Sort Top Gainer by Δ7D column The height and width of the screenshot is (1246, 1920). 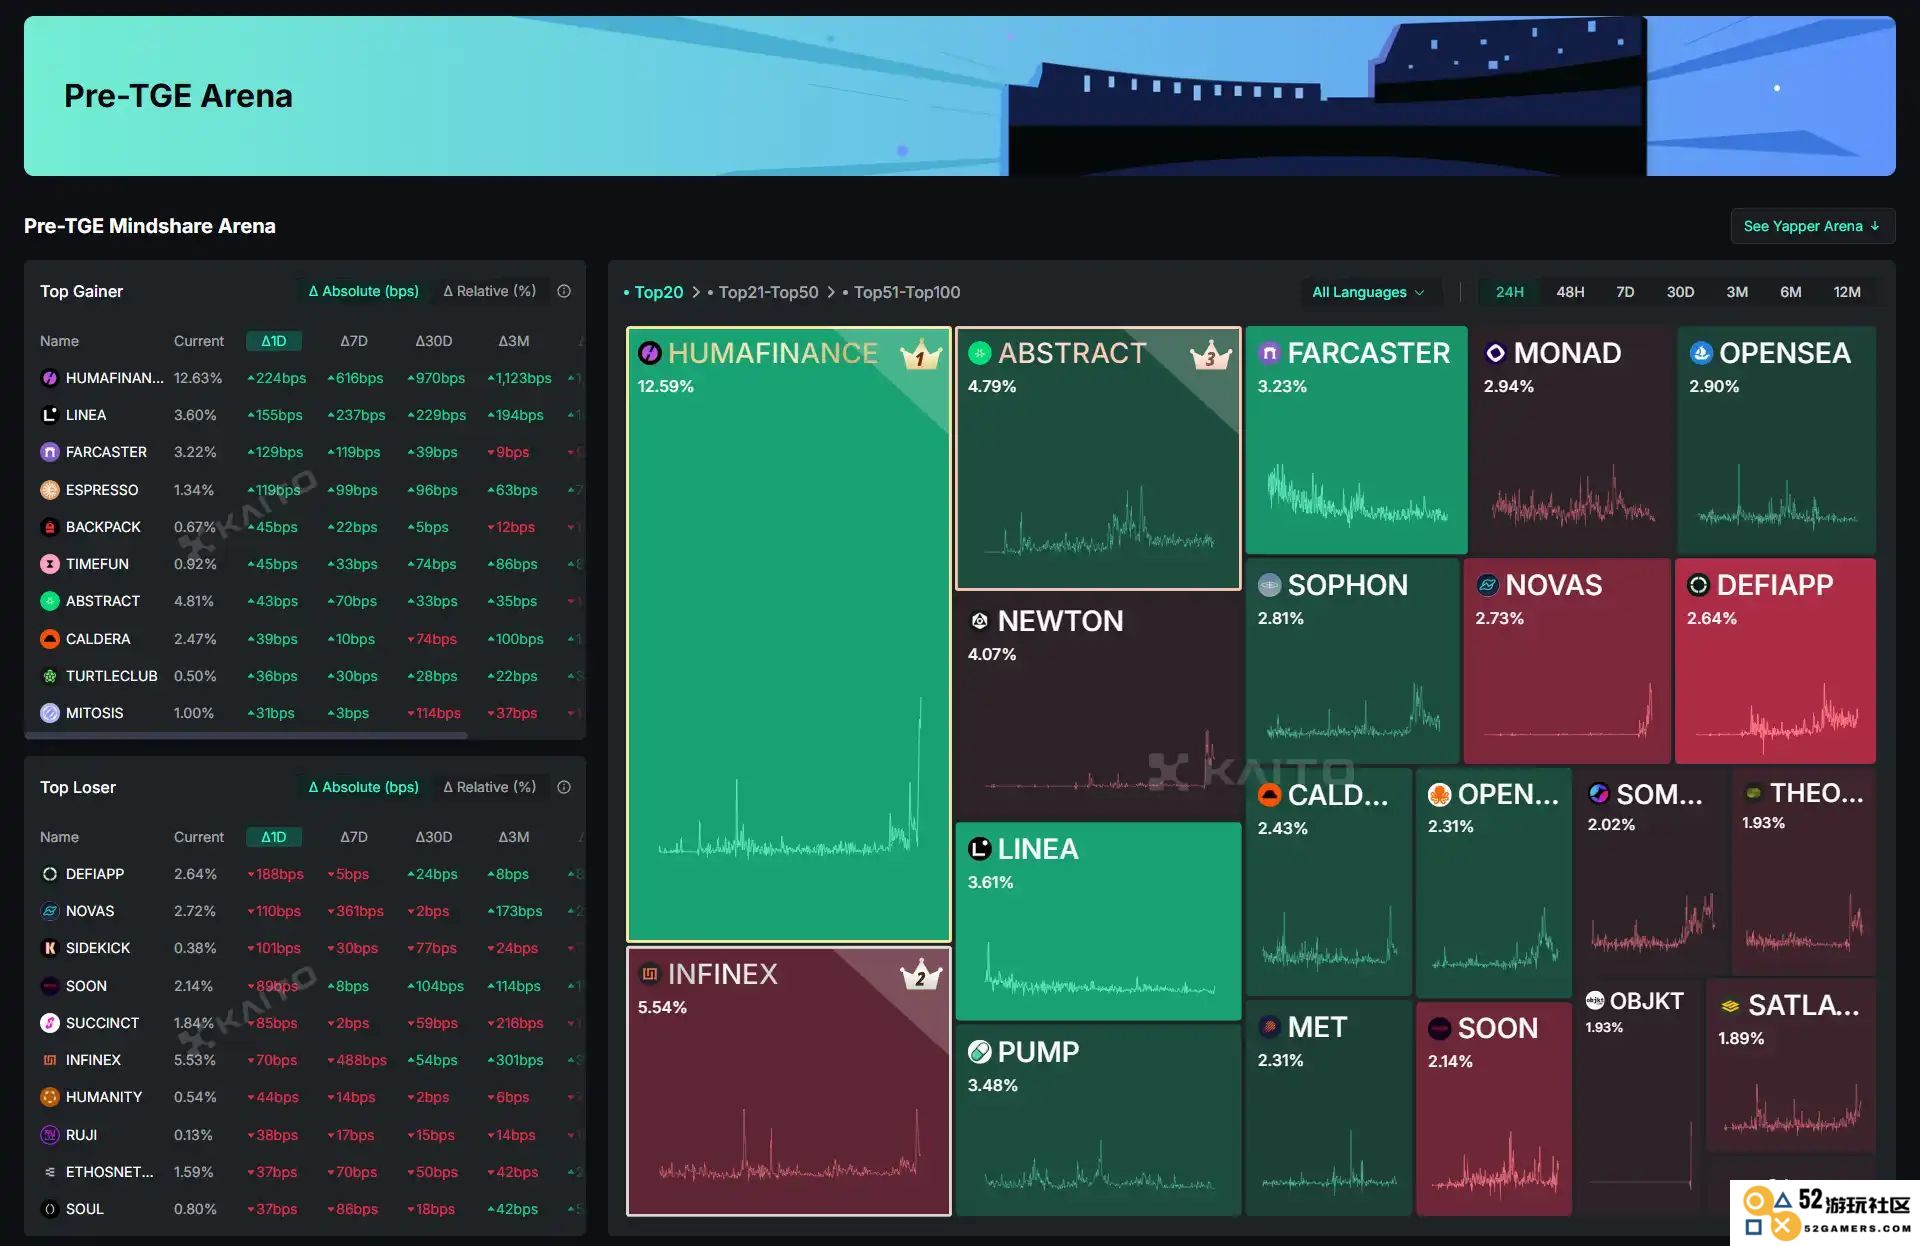[x=354, y=341]
